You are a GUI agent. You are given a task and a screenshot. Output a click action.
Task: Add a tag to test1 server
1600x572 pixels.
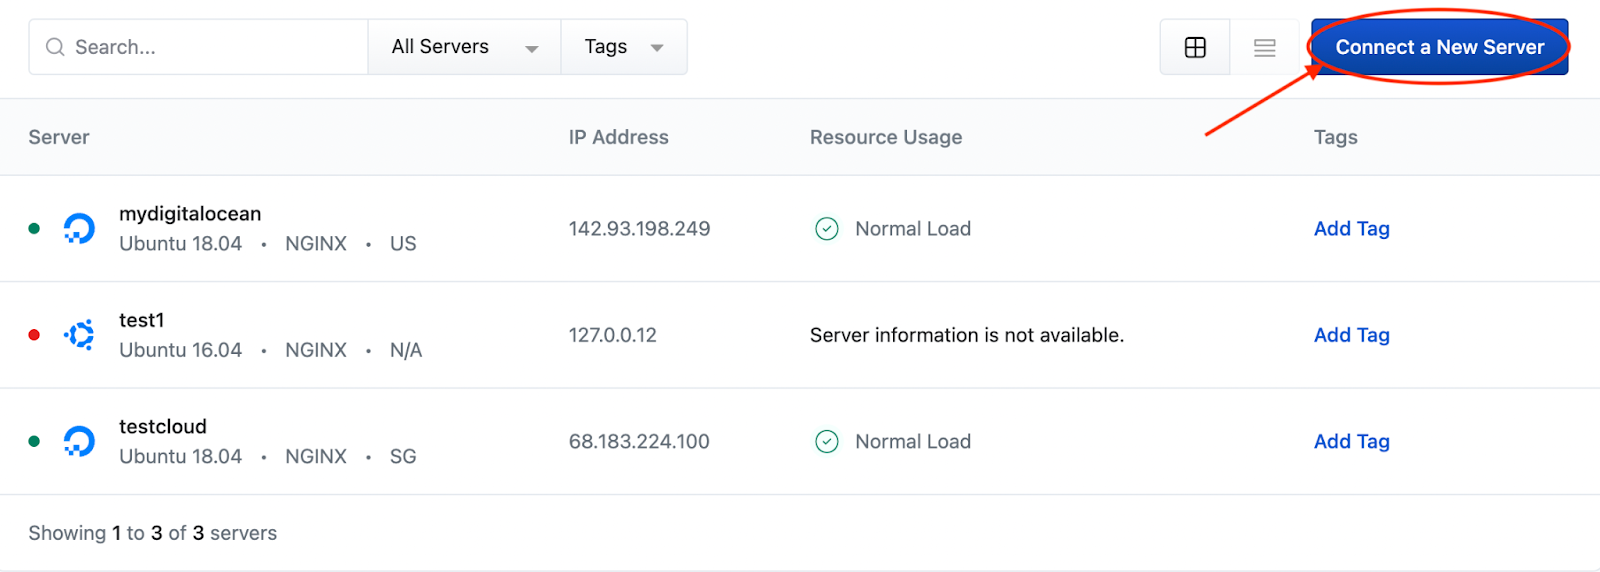(x=1351, y=335)
